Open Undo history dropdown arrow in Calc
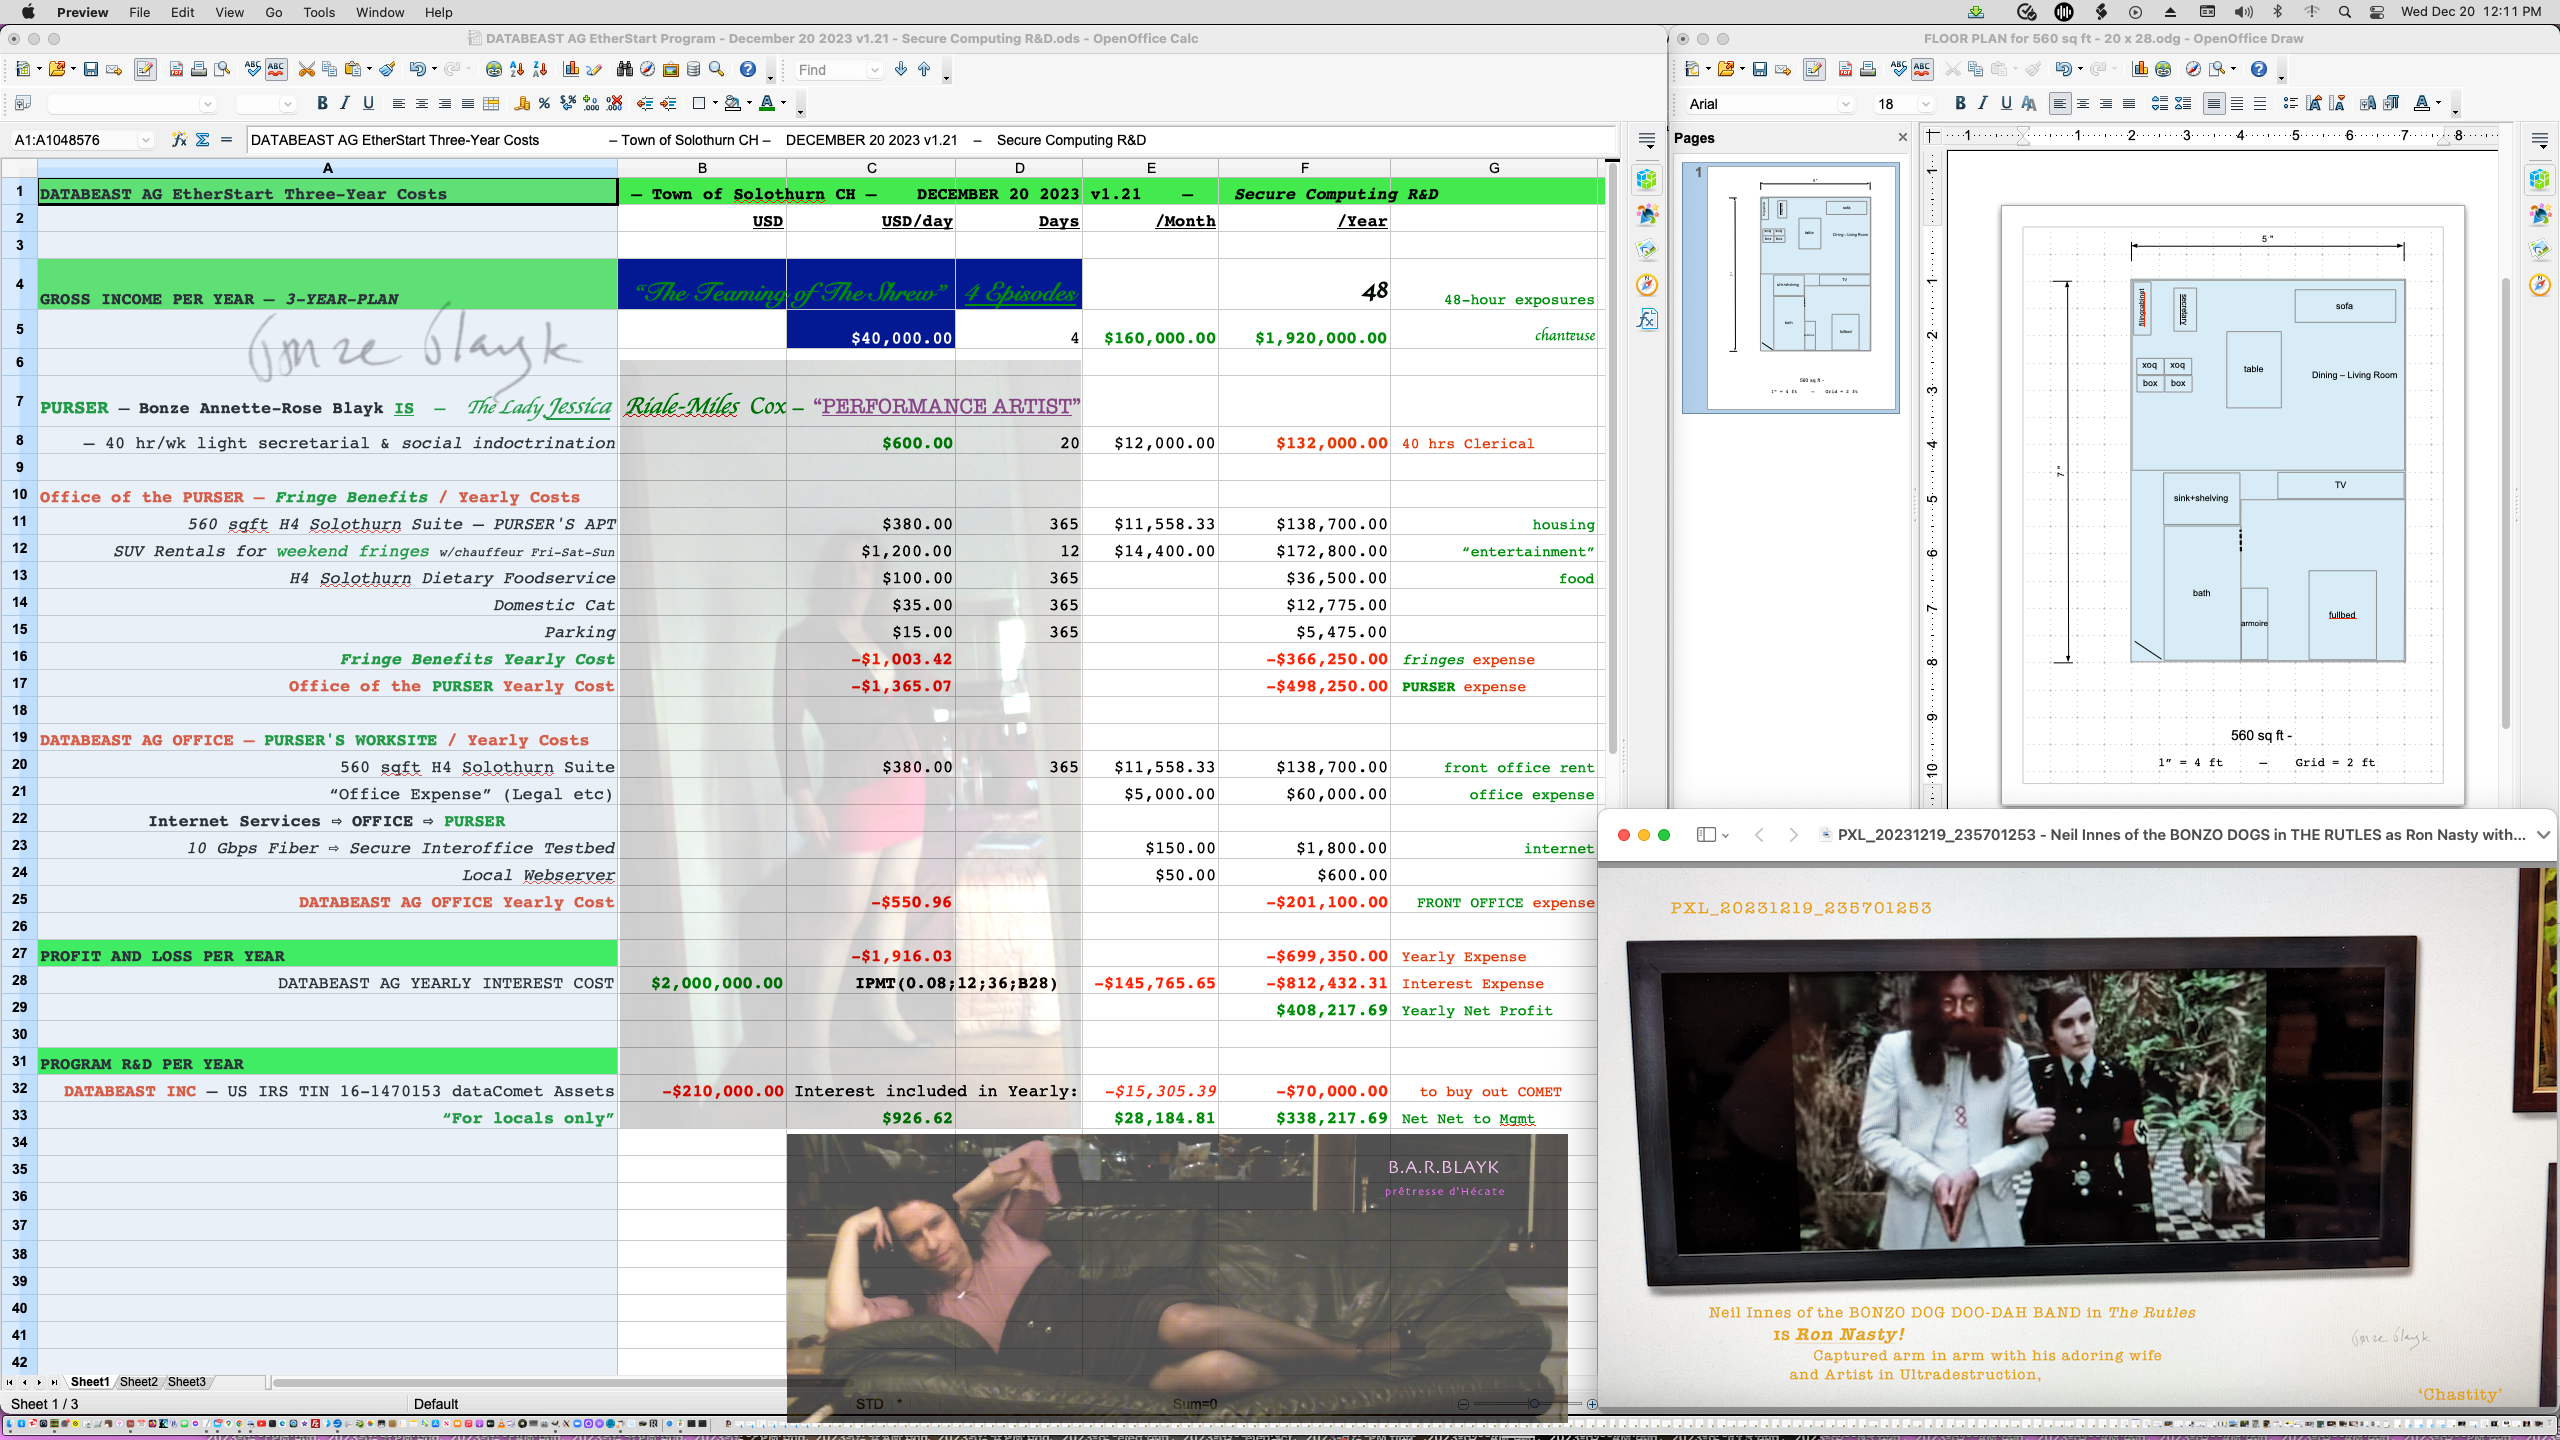 pos(434,69)
